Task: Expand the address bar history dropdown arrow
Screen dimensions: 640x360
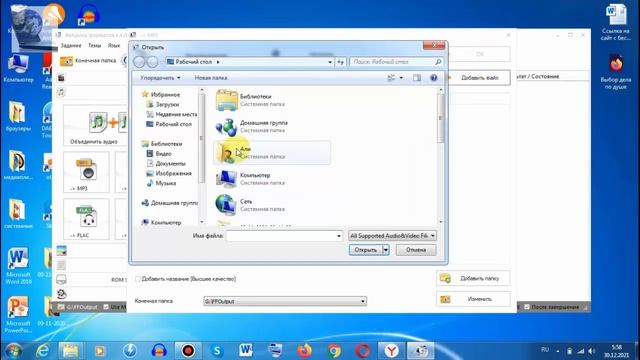Action: tap(330, 62)
